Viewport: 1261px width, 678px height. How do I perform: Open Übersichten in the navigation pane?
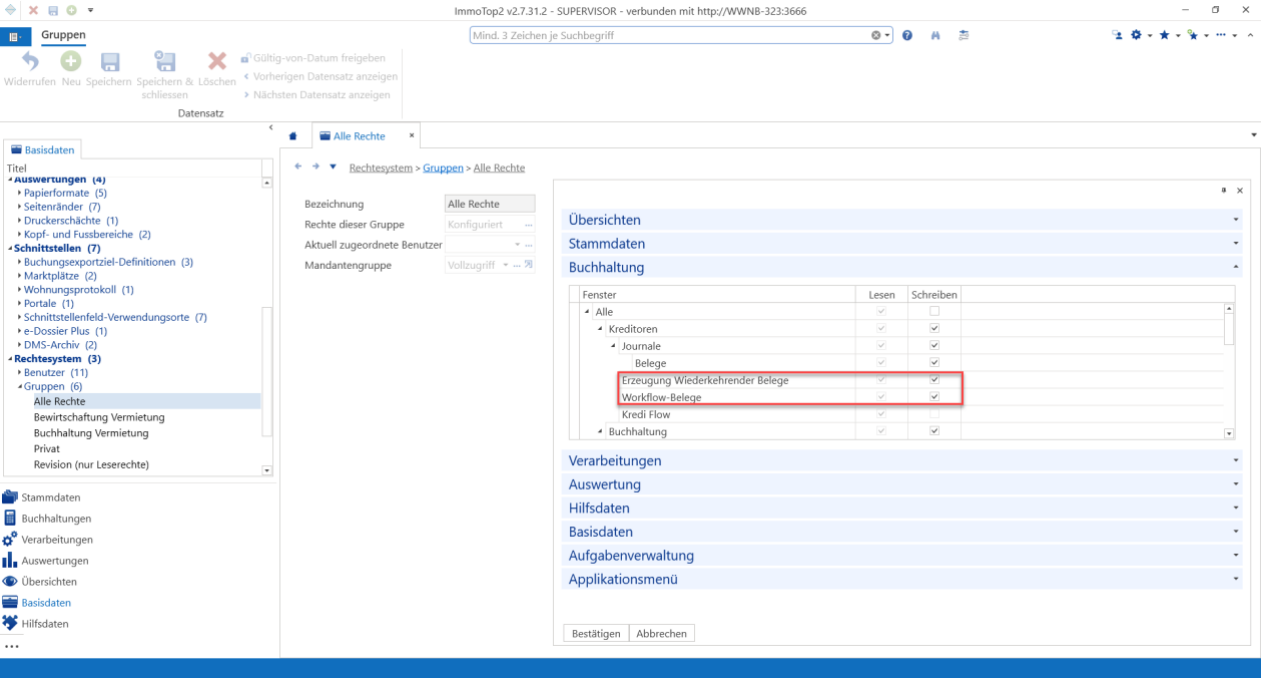pyautogui.click(x=49, y=581)
